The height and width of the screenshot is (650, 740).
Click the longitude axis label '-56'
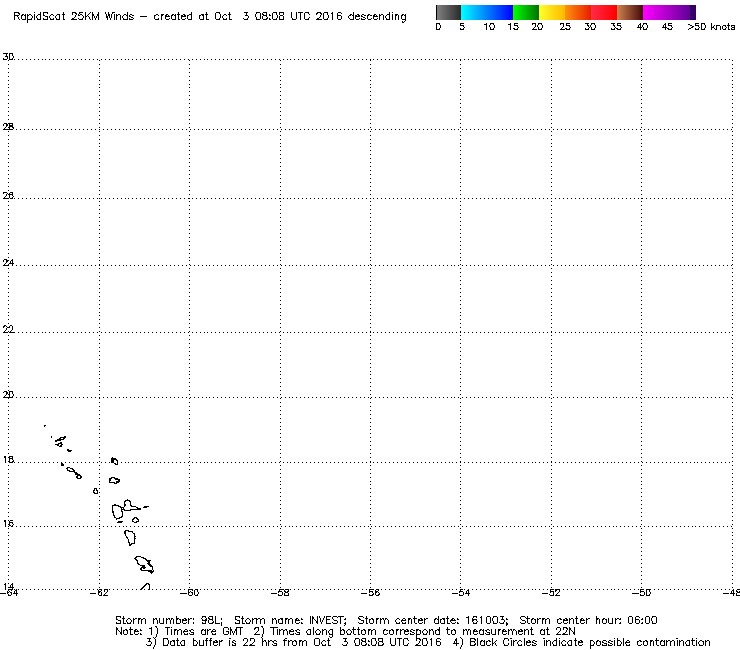tap(370, 593)
